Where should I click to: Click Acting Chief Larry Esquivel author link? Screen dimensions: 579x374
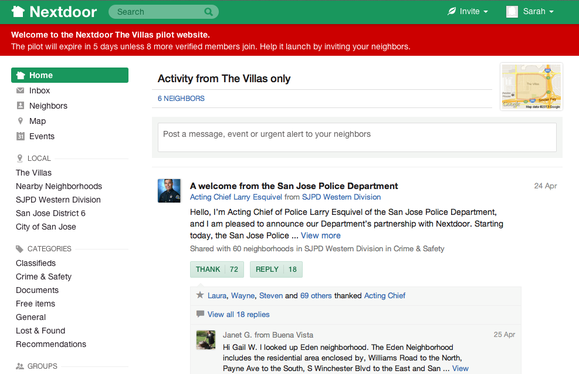[x=236, y=197]
